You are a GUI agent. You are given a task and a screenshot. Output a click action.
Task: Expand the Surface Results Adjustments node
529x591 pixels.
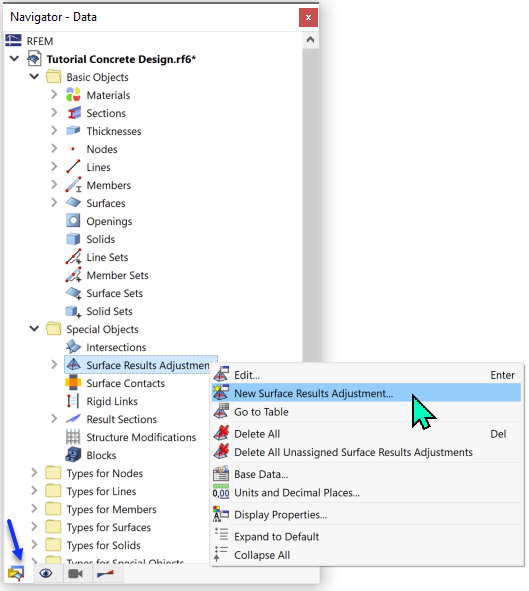[x=54, y=364]
